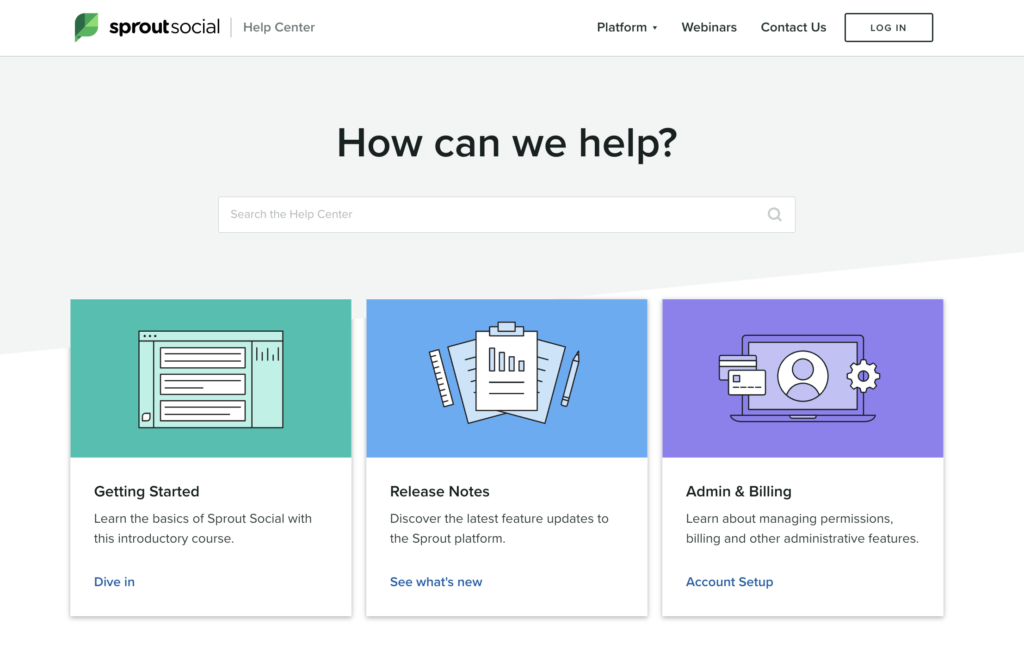Click the LOG IN button
Viewport: 1024px width, 656px height.
click(888, 27)
